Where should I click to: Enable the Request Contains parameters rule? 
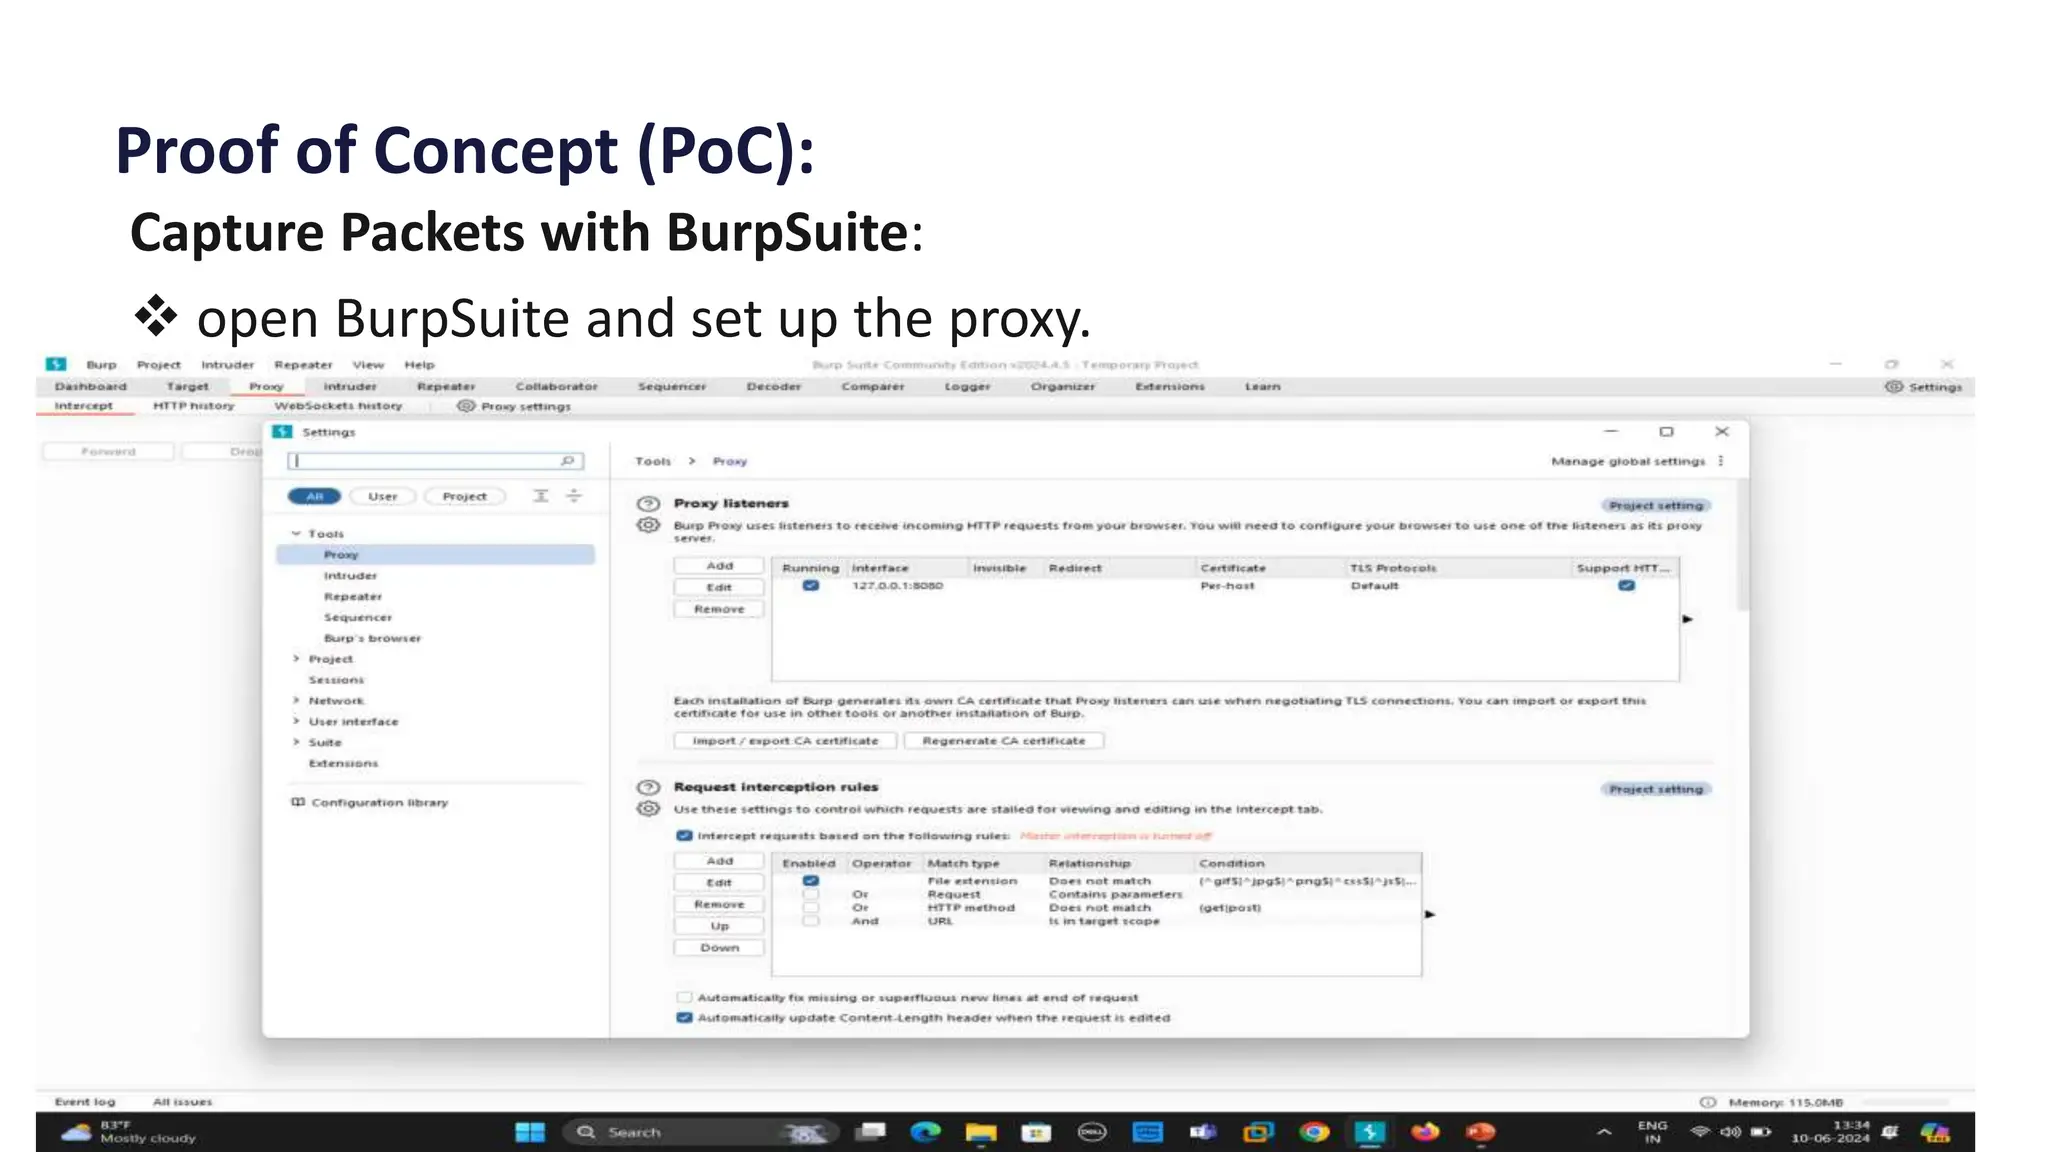click(811, 894)
